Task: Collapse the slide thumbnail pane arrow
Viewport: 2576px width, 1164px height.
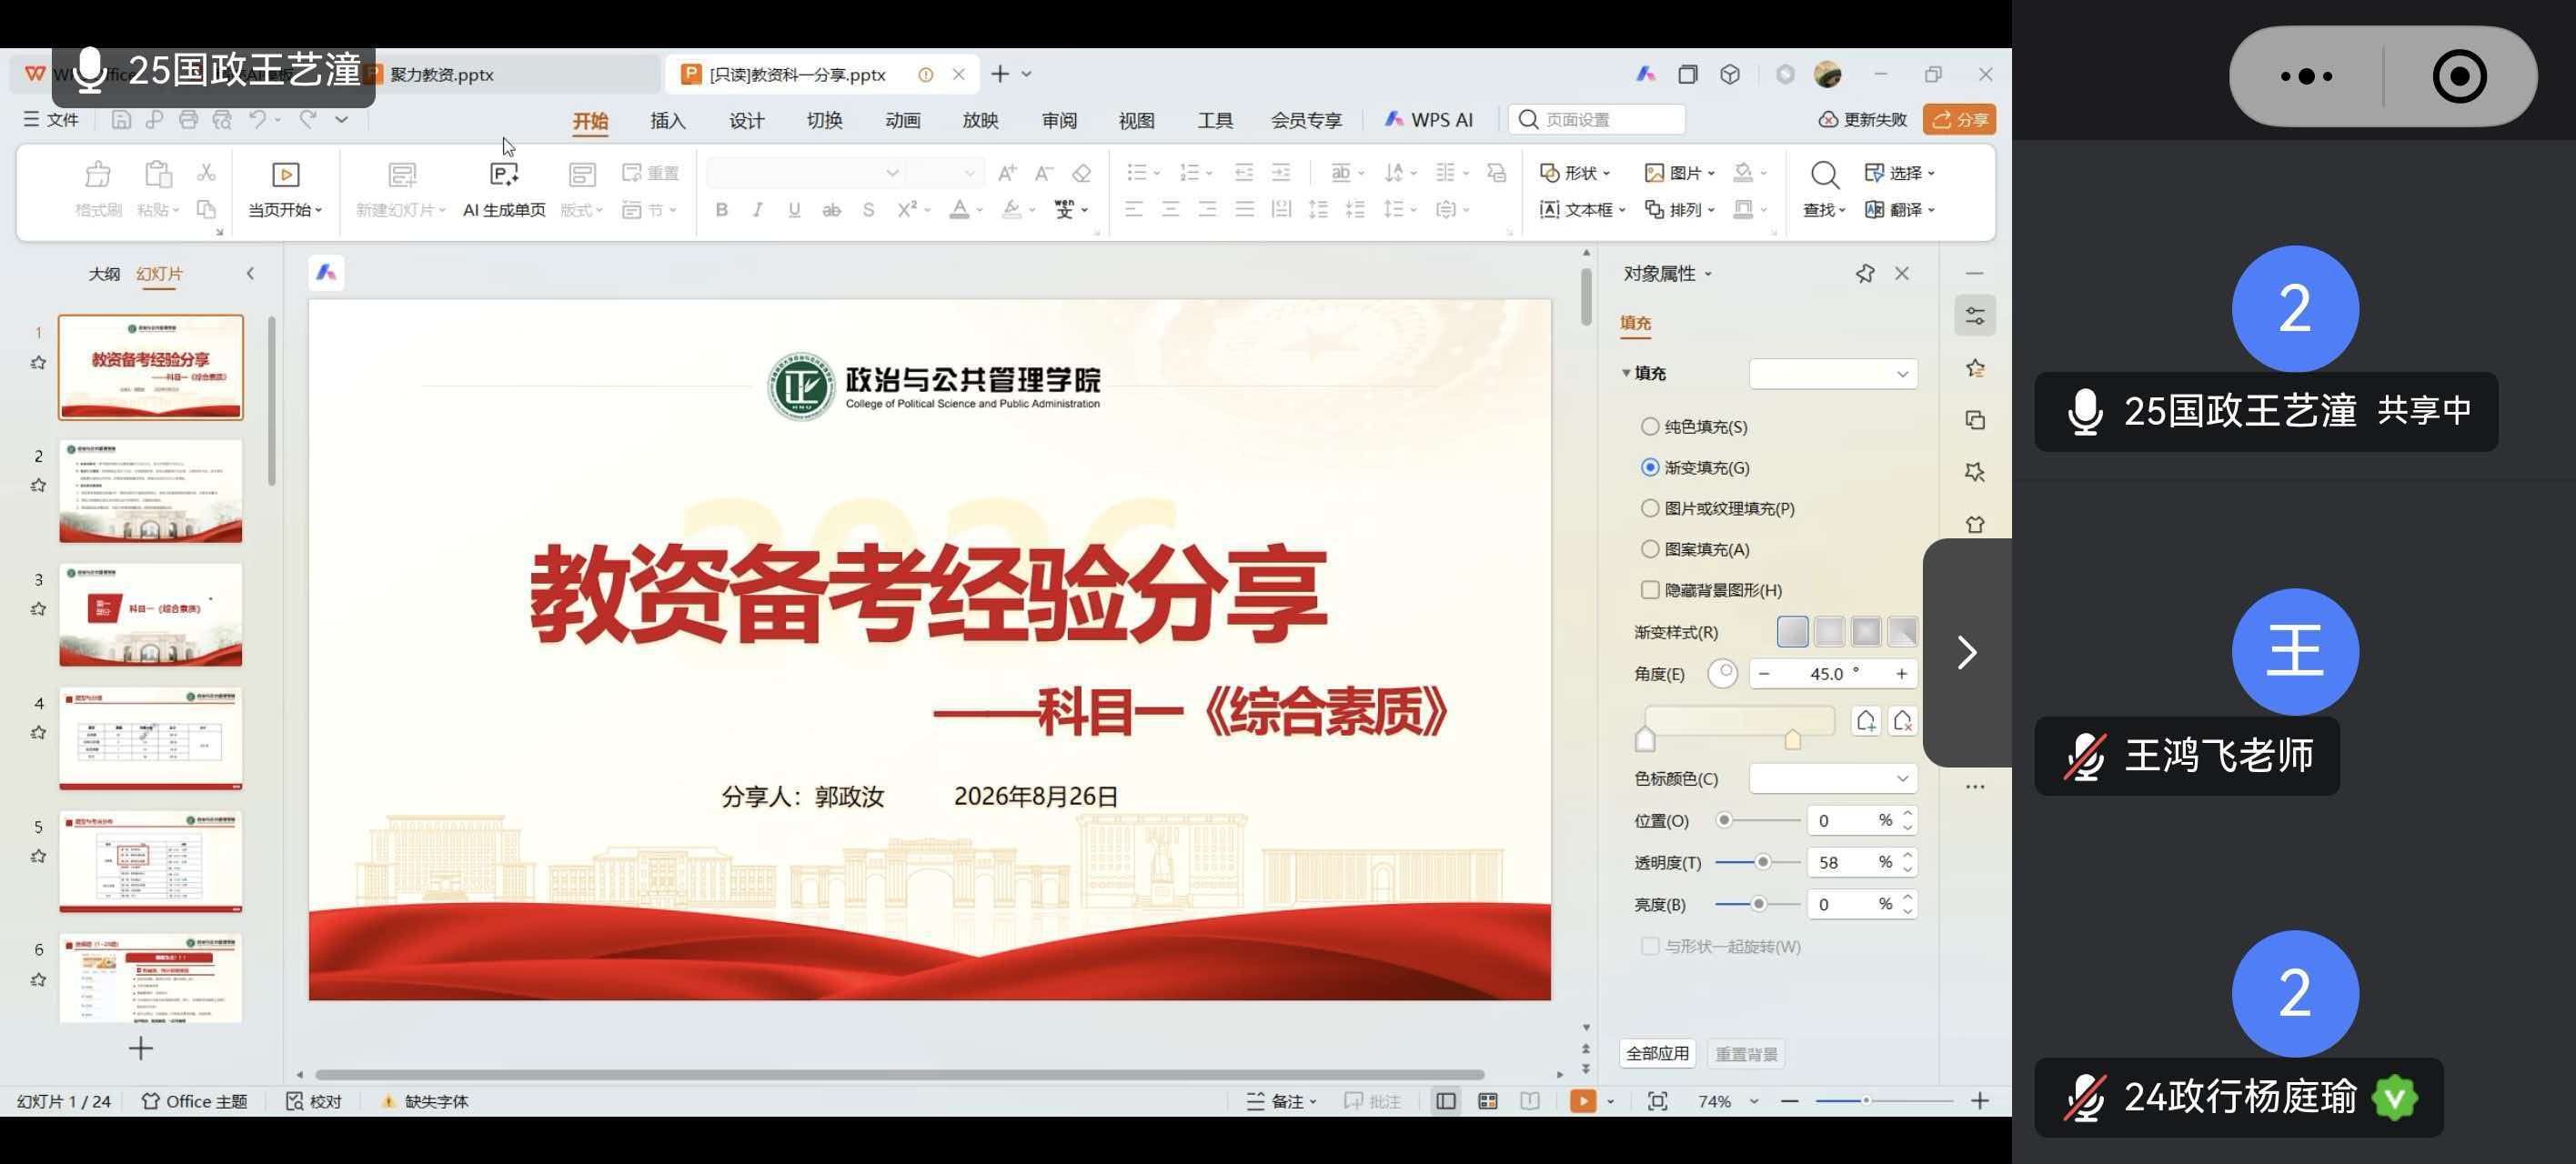Action: 250,273
